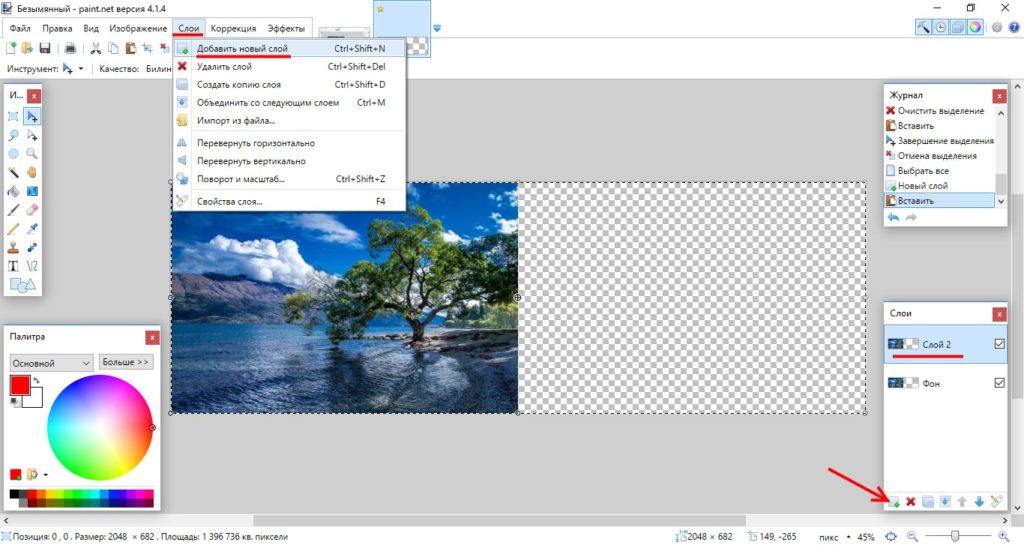Select the Zoom magnifier tool in Tools panel
The image size is (1024, 545).
pos(32,153)
